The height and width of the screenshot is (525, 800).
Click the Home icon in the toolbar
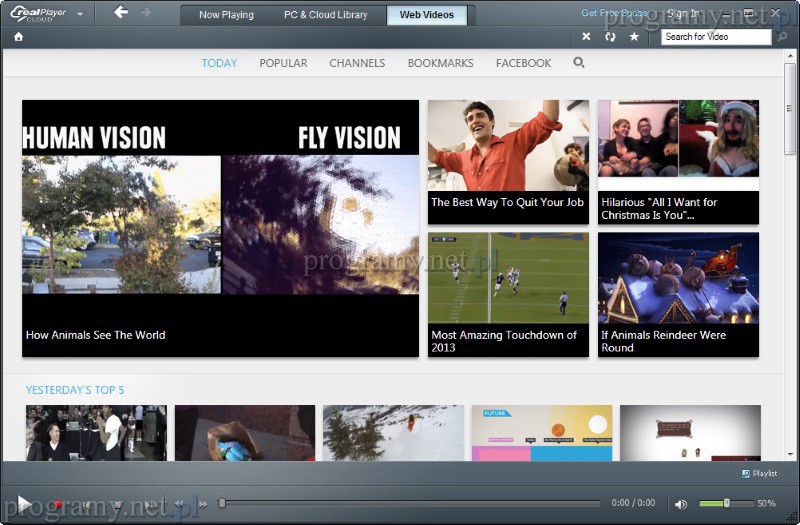(x=18, y=37)
